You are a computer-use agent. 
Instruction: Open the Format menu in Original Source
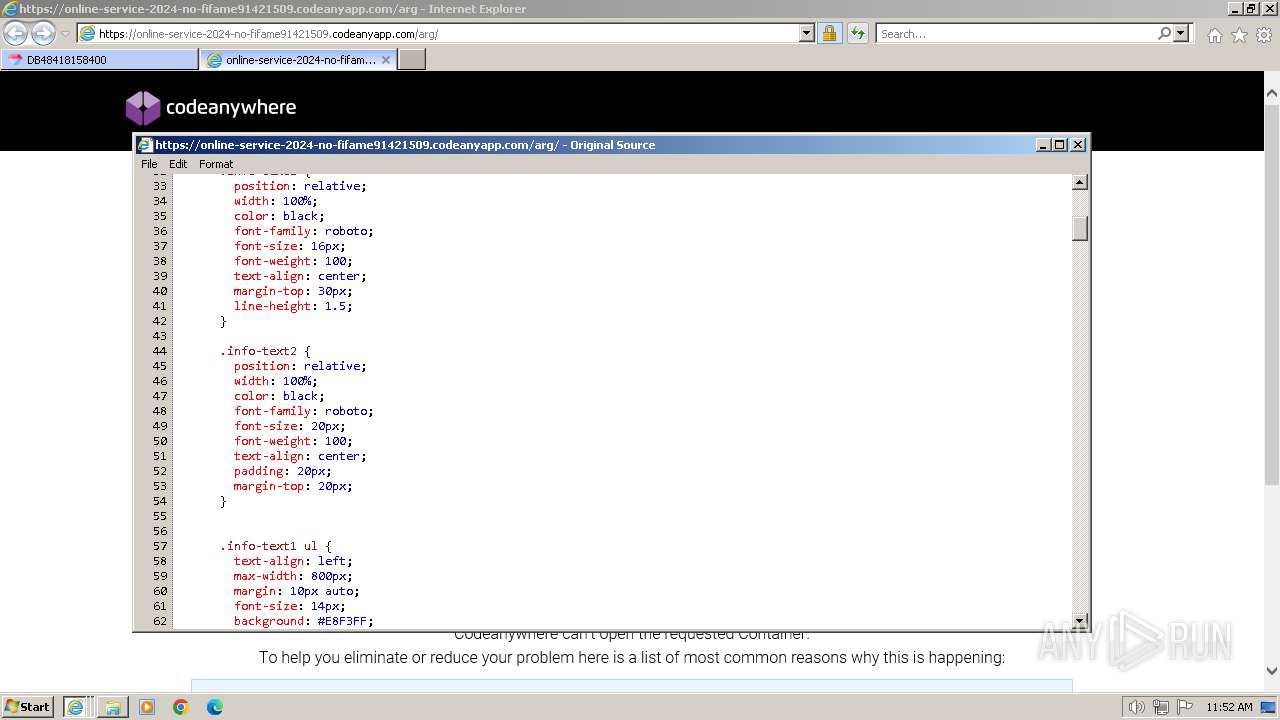[216, 164]
